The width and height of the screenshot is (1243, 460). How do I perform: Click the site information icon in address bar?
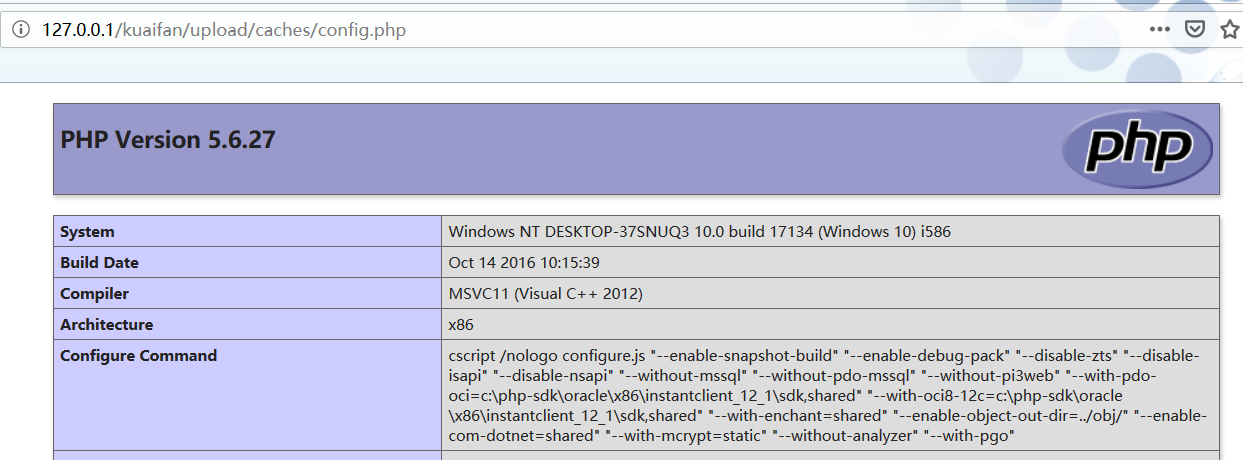(x=21, y=30)
